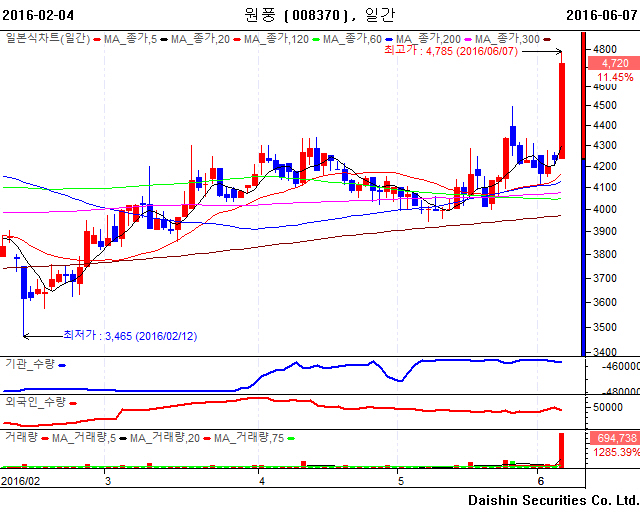
Task: Click the 1285.39% volume change value
Action: click(x=616, y=452)
